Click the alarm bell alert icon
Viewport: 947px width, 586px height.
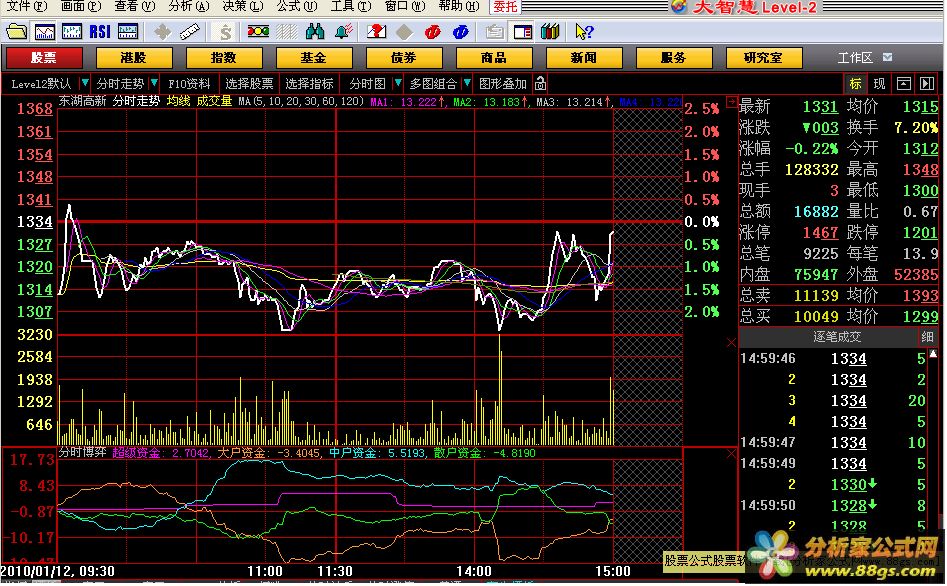(343, 31)
